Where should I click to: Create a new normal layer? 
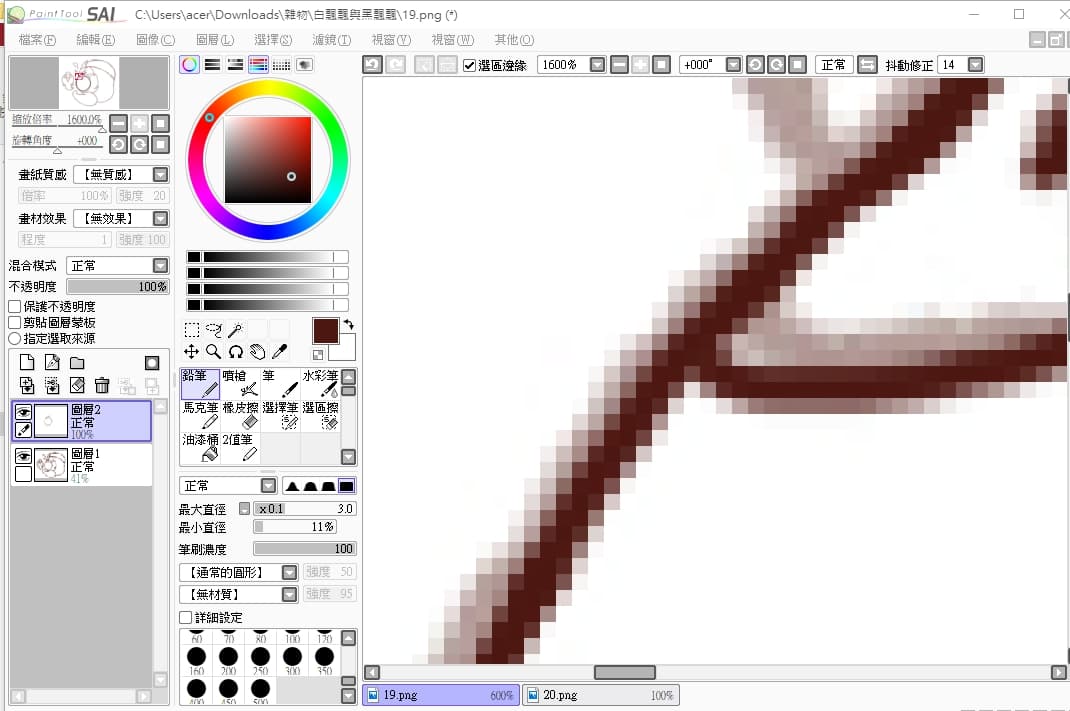(27, 362)
